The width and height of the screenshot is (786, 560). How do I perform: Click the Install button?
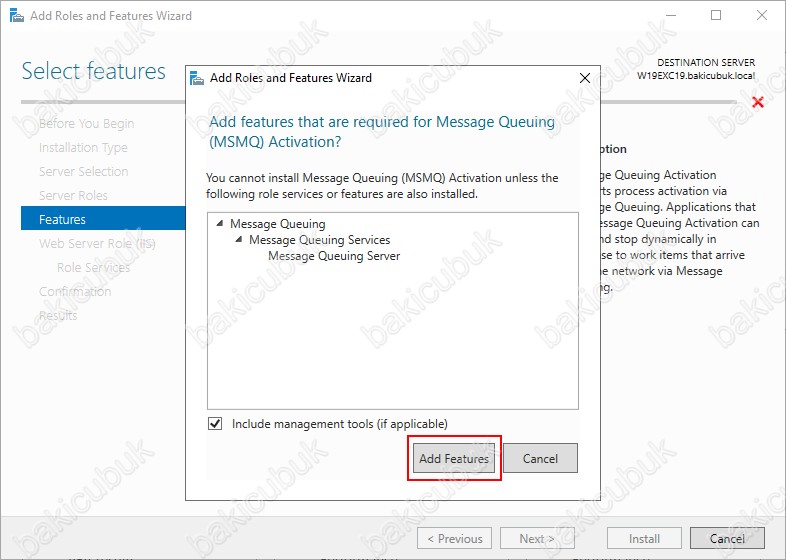tap(644, 538)
